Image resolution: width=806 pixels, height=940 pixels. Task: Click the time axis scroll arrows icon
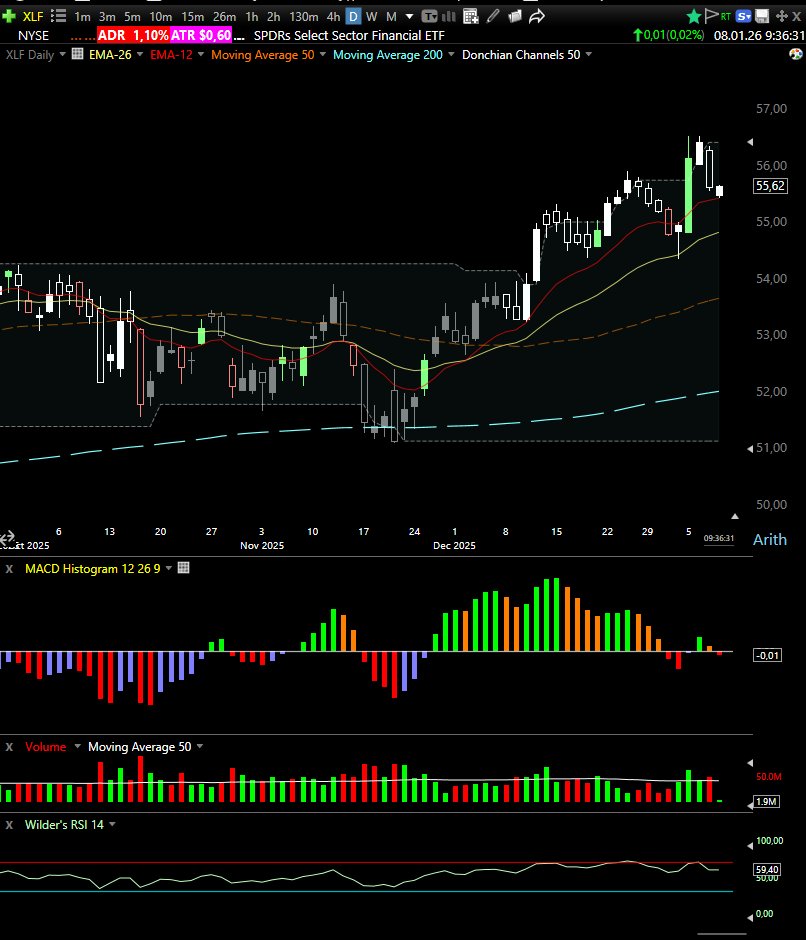point(7,537)
